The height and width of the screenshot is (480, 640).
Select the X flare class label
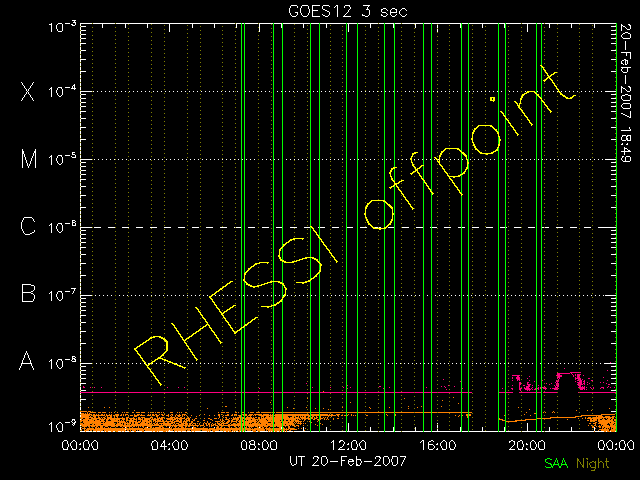(x=27, y=91)
